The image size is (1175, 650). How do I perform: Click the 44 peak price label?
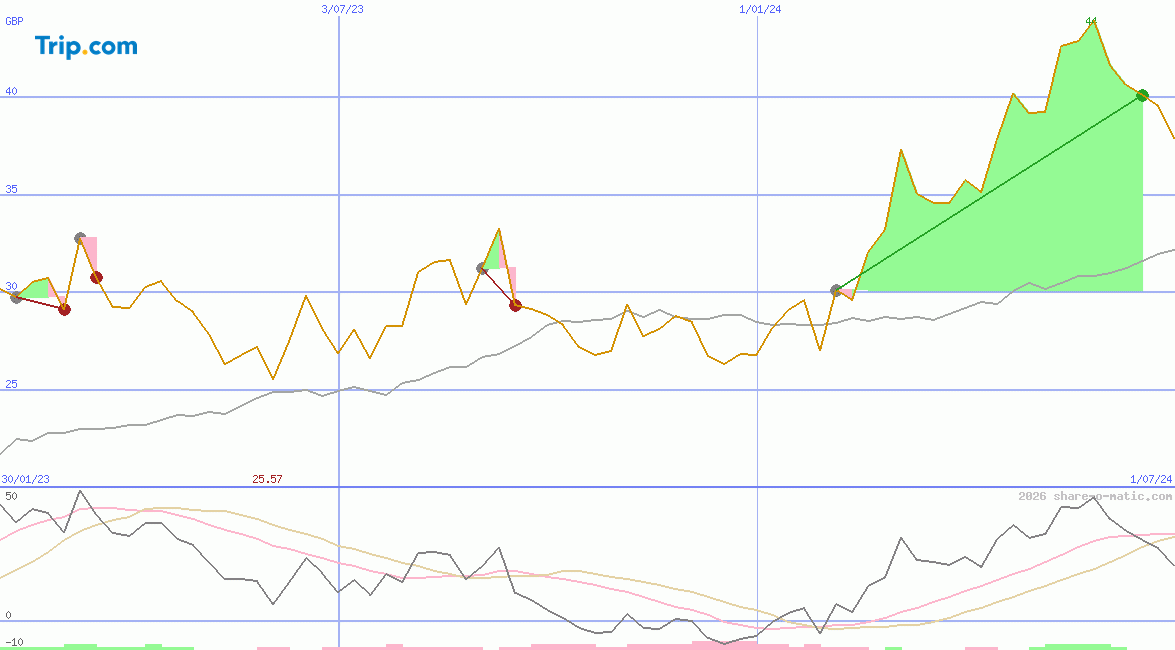tap(1091, 21)
